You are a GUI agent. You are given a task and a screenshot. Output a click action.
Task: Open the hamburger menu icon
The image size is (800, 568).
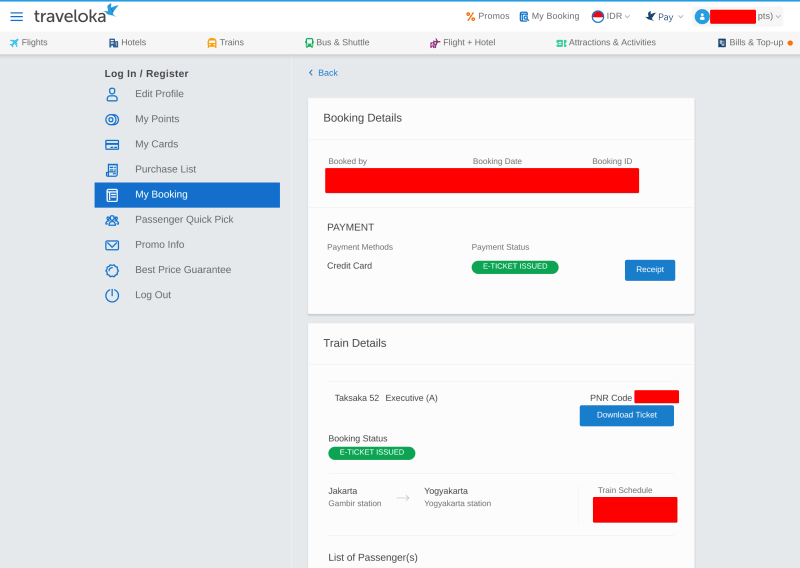(16, 16)
